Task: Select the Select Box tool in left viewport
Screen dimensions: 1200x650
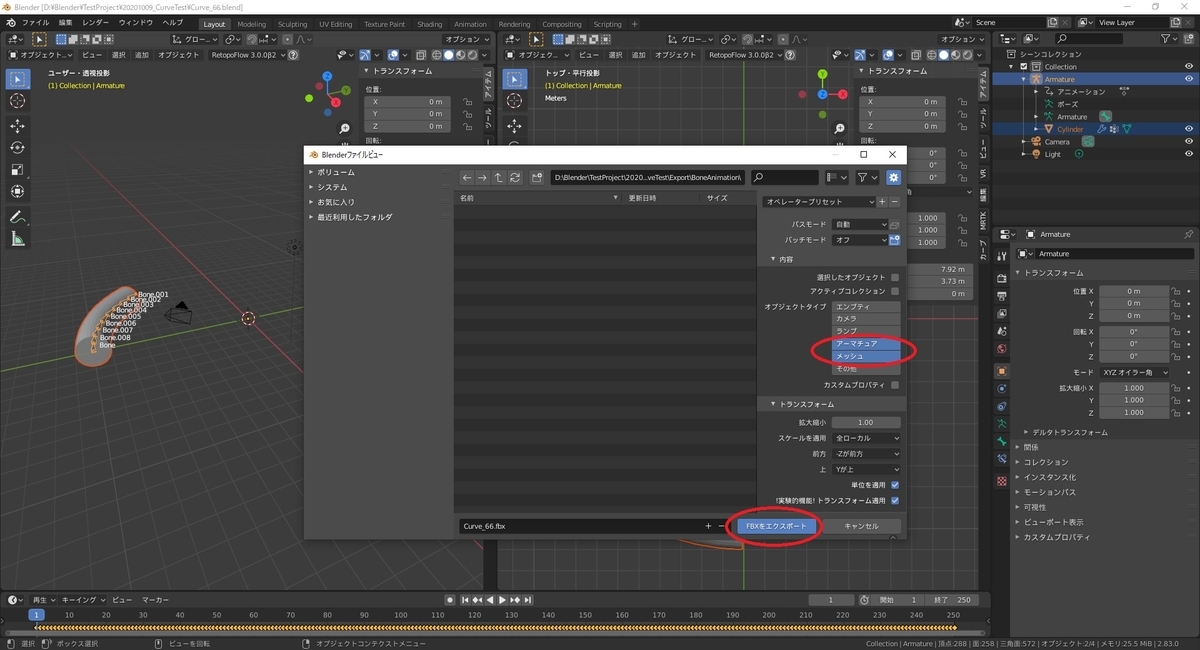Action: coord(17,80)
